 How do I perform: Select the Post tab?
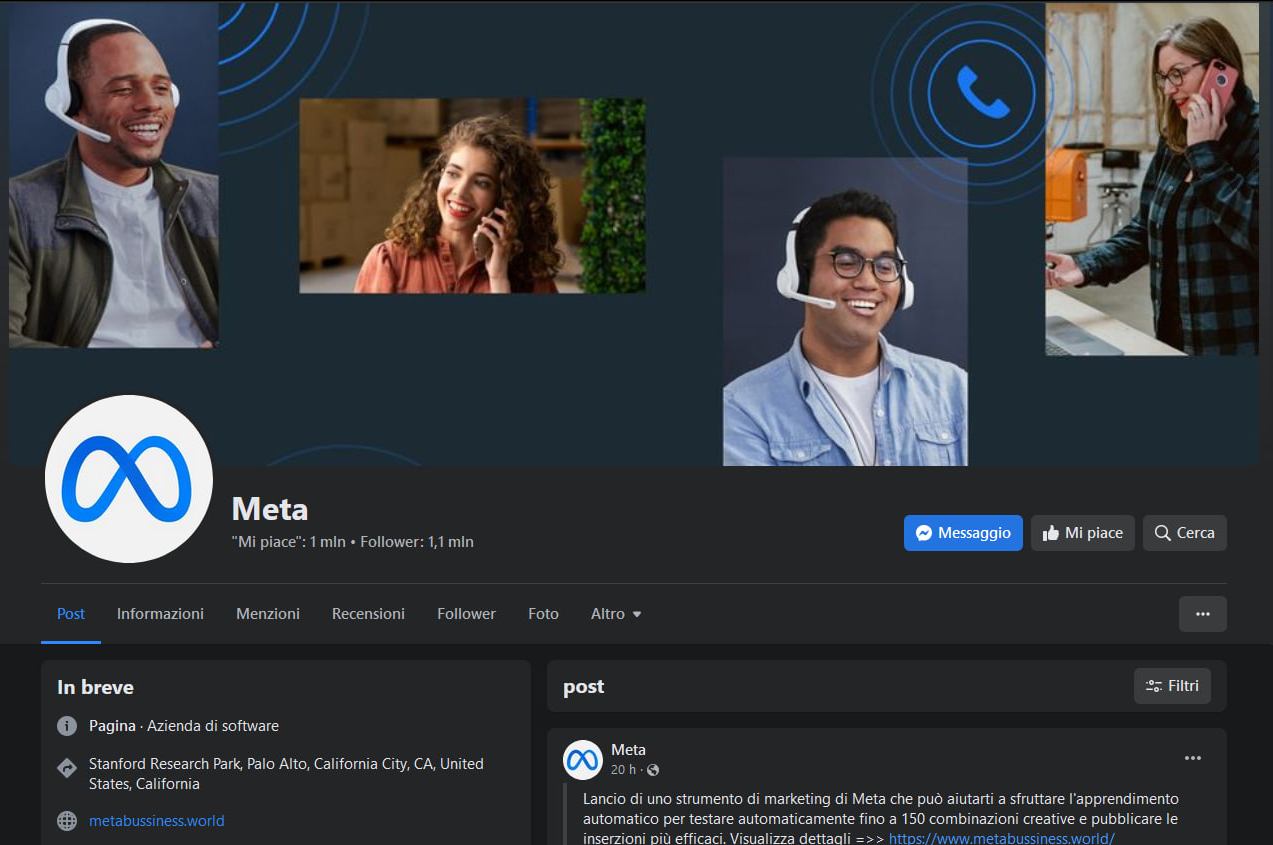(x=71, y=614)
